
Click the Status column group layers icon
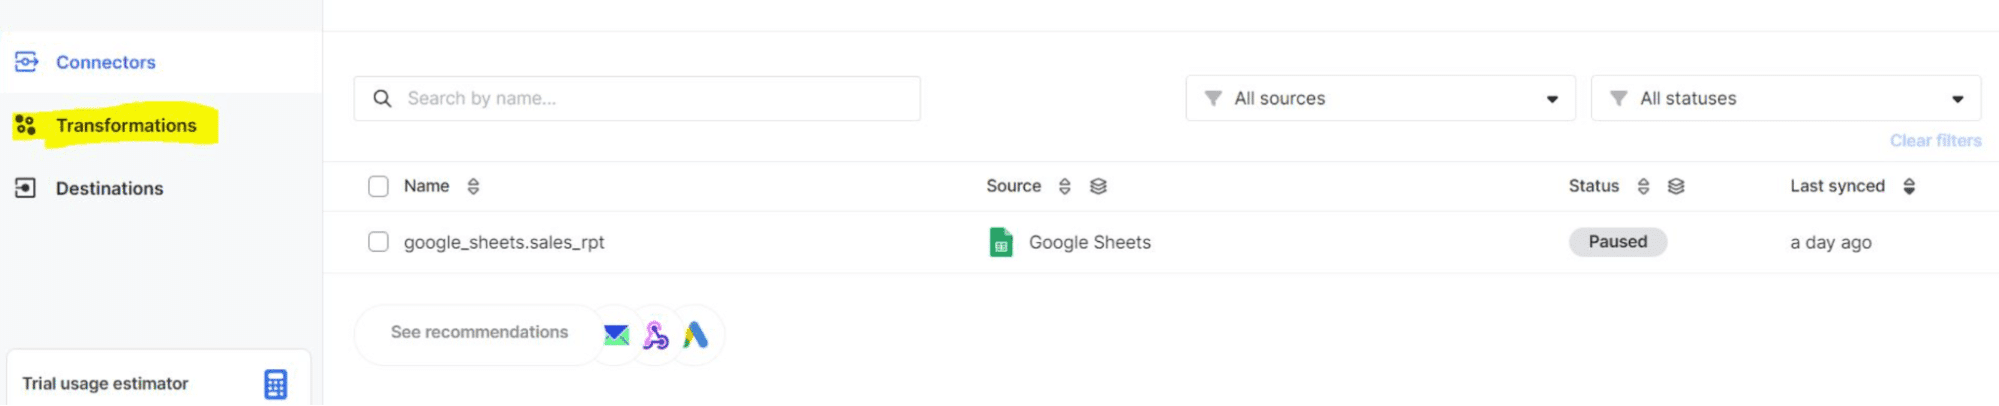point(1676,186)
